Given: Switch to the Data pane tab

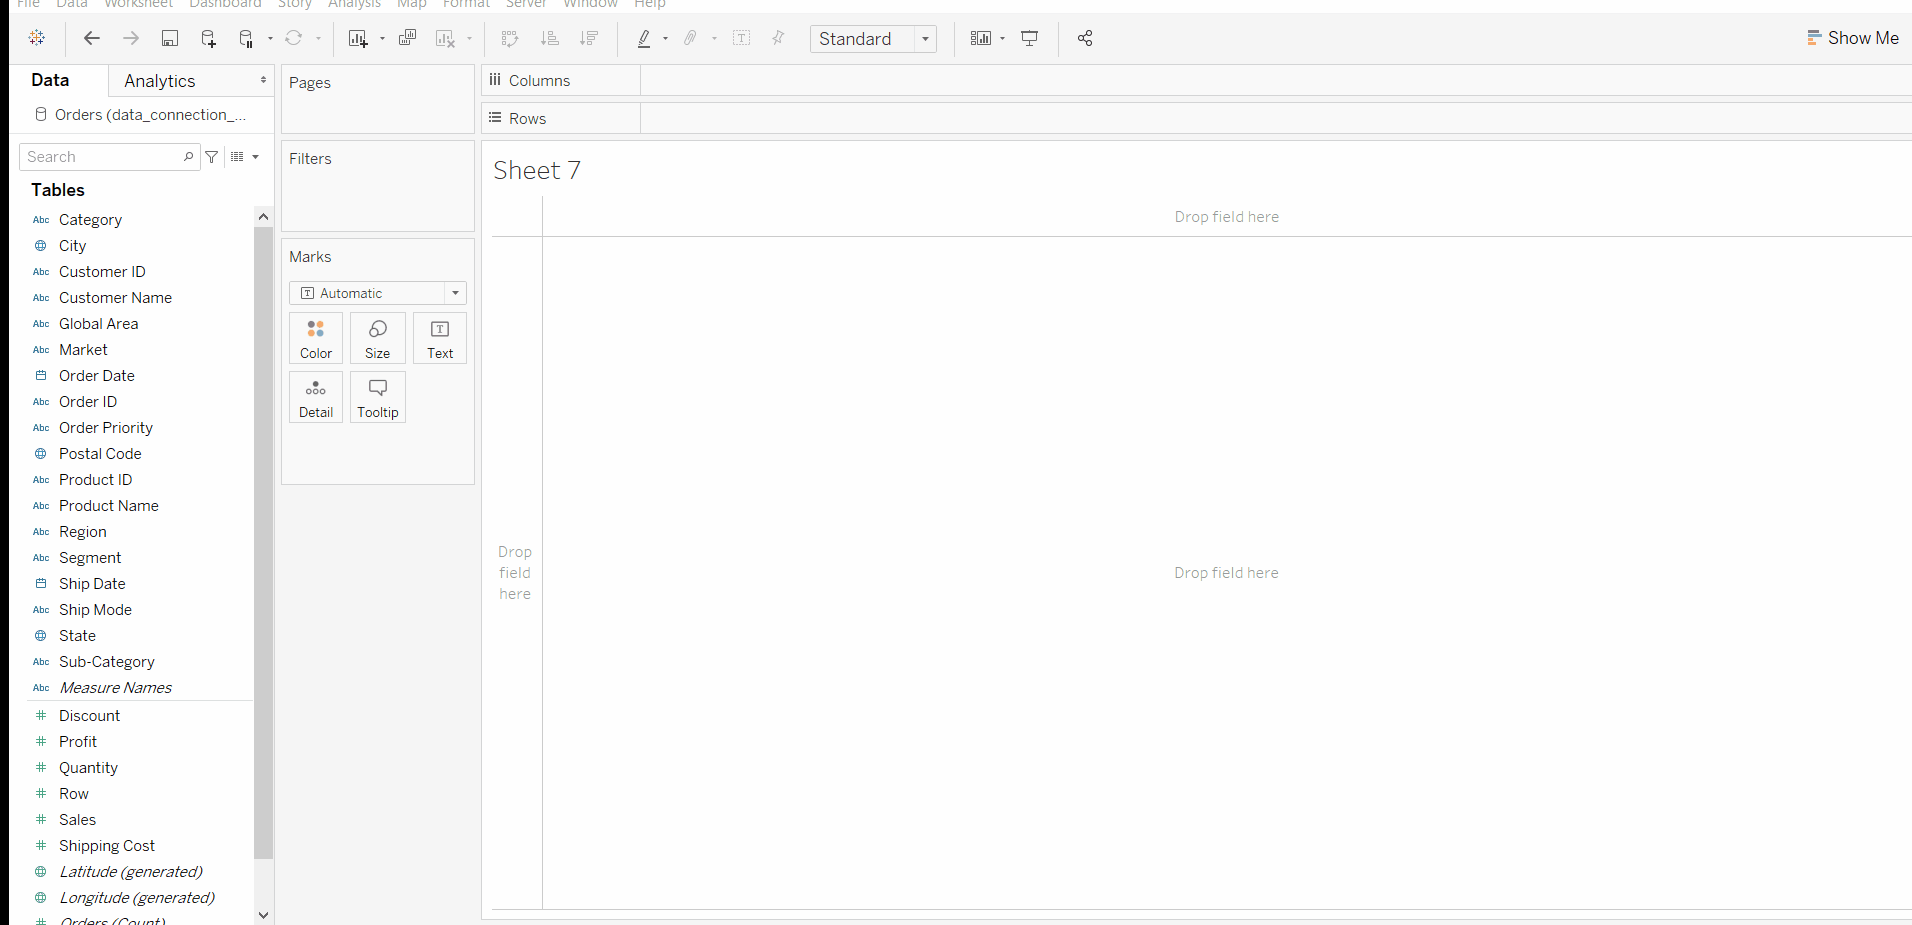Looking at the screenshot, I should tap(50, 80).
